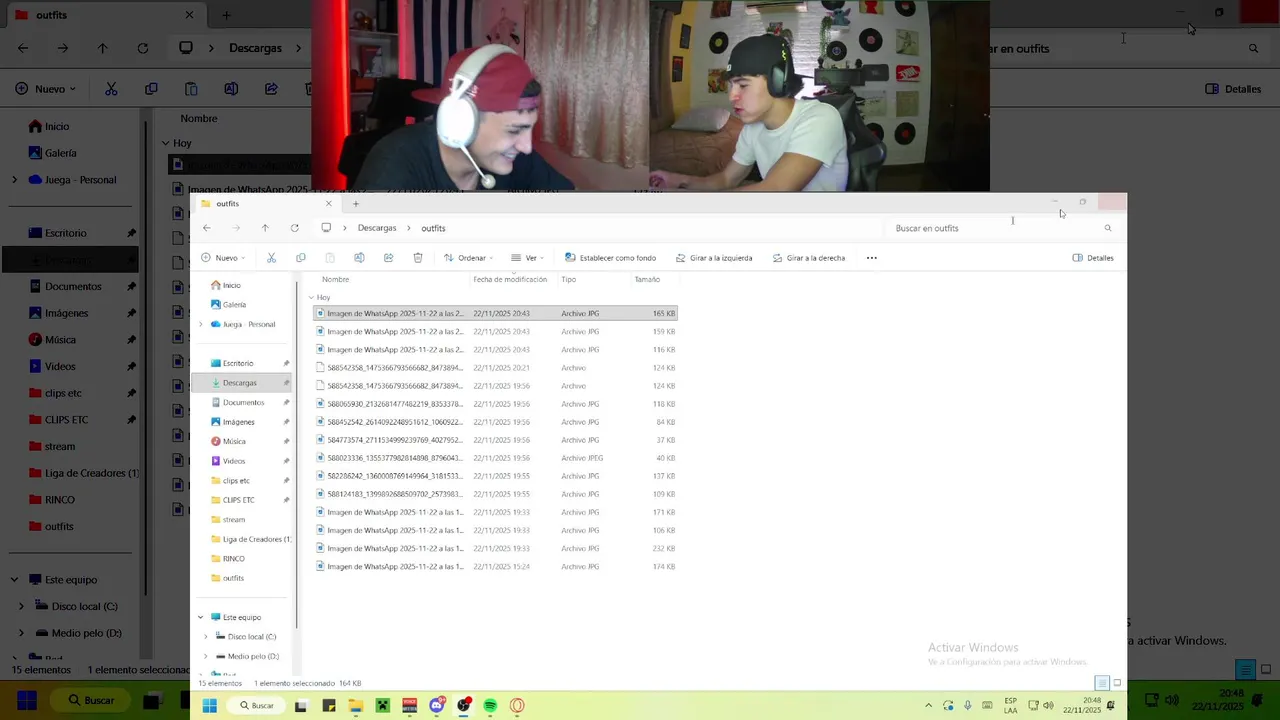The height and width of the screenshot is (720, 1280).
Task: Select the Archivo JPEG 40 KB file
Action: tap(495, 458)
